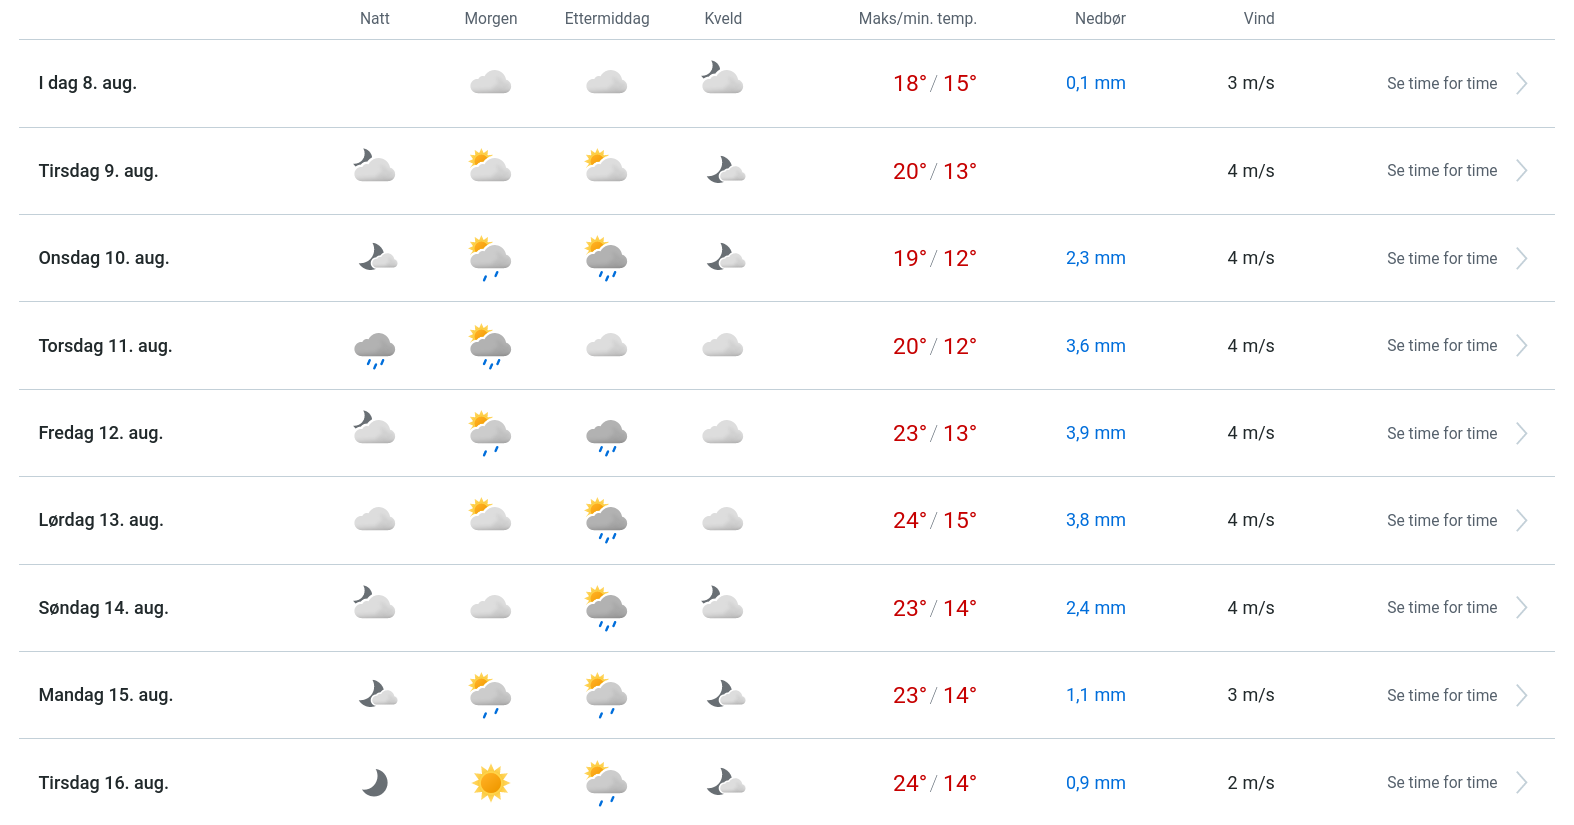Click the rainy night icon for Torsdag 11. aug.
1574x825 pixels.
click(375, 349)
